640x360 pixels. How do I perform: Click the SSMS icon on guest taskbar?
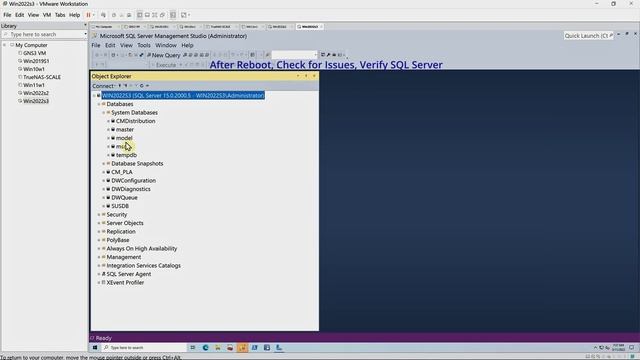[x=242, y=348]
